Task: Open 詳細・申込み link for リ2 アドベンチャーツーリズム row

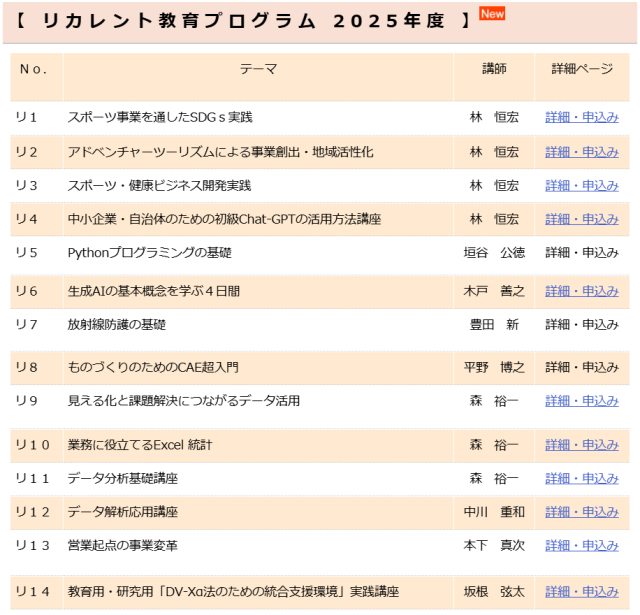Action: [581, 152]
